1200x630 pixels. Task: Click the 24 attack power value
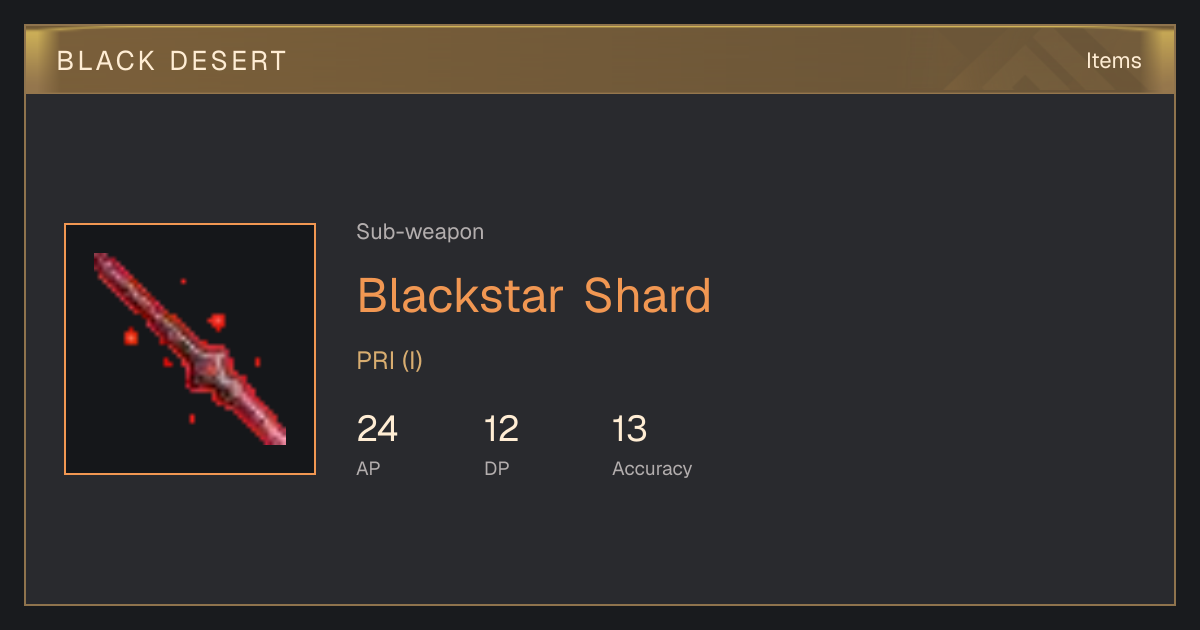[377, 429]
